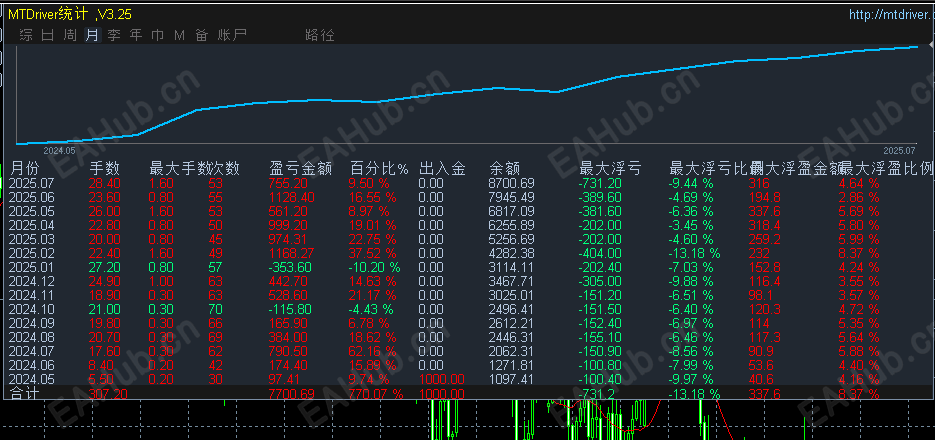Click total profit 7700.69 in 合计 row
The width and height of the screenshot is (935, 440).
pyautogui.click(x=292, y=393)
